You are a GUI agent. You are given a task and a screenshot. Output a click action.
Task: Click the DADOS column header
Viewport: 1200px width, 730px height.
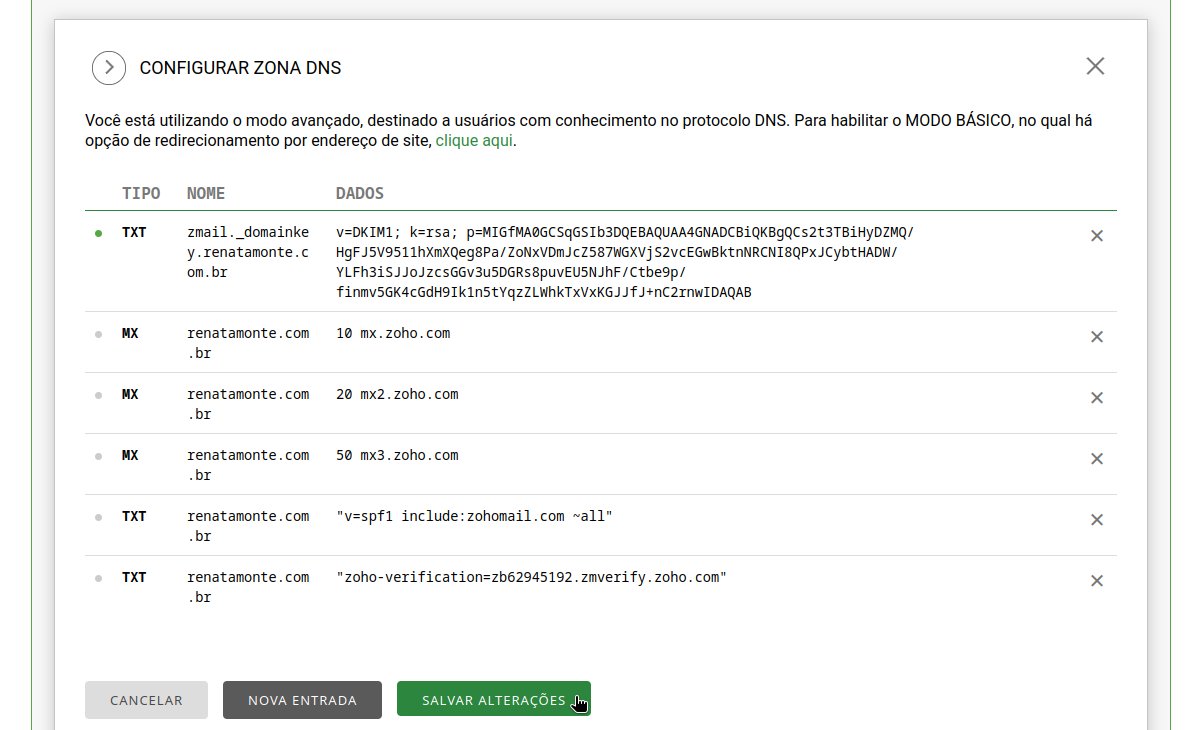pos(360,193)
